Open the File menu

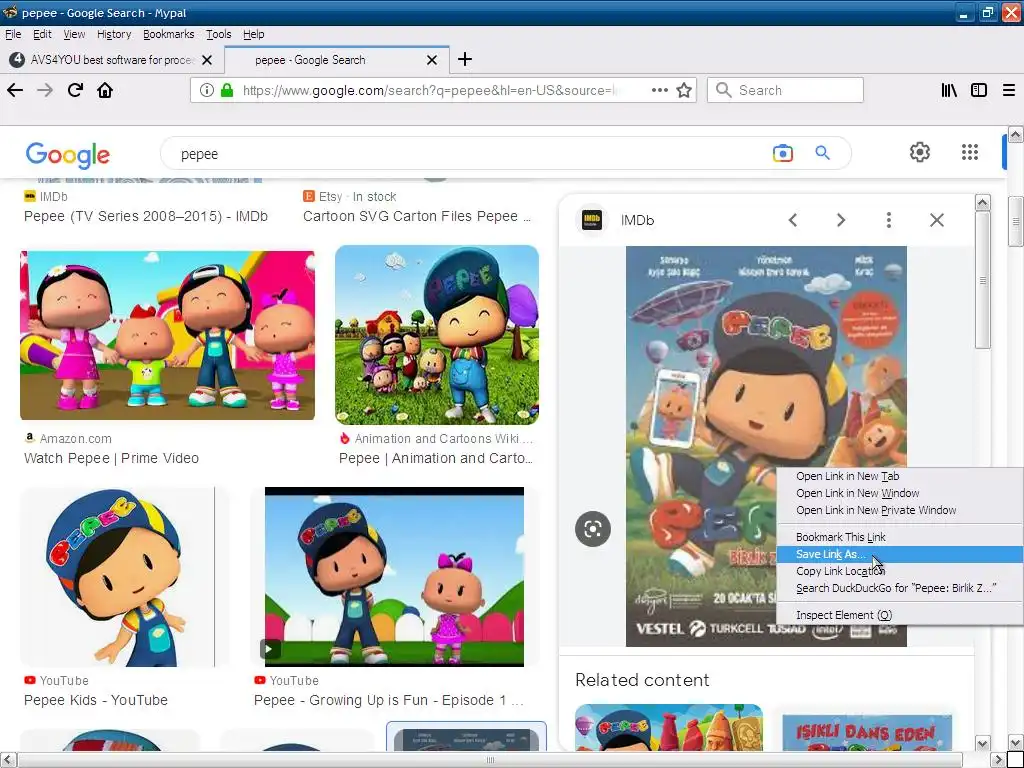[x=13, y=34]
